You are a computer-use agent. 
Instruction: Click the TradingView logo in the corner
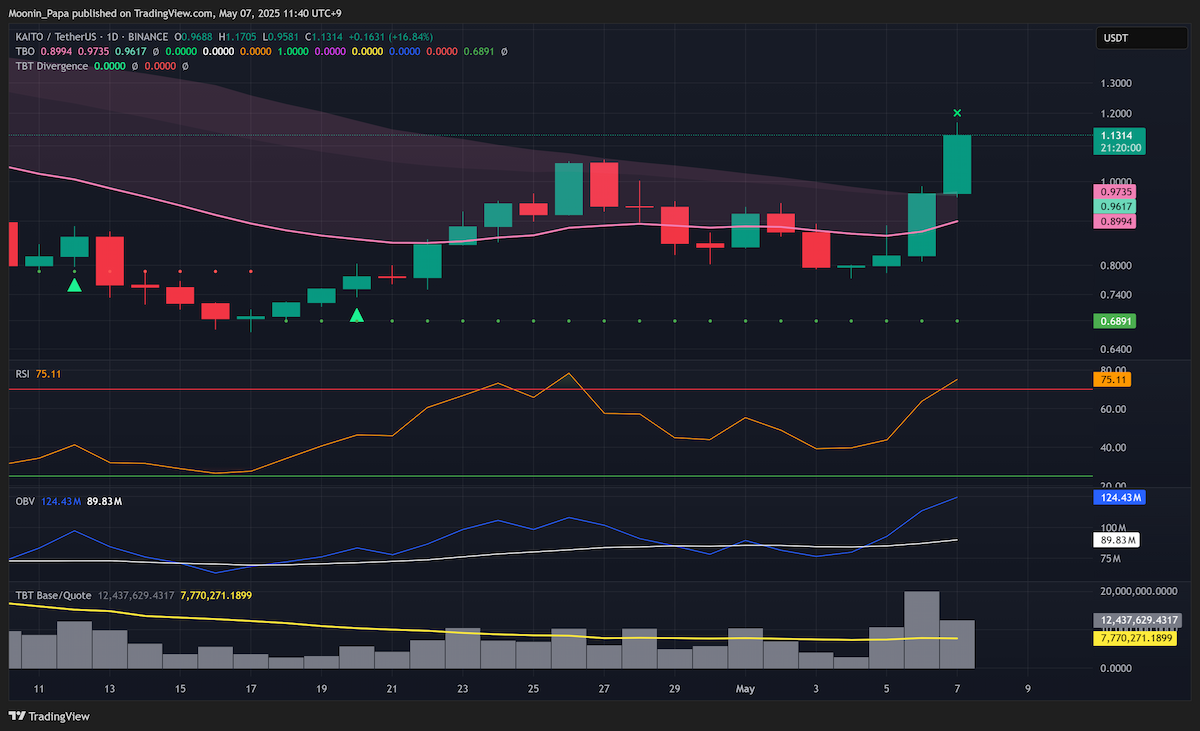pos(49,716)
